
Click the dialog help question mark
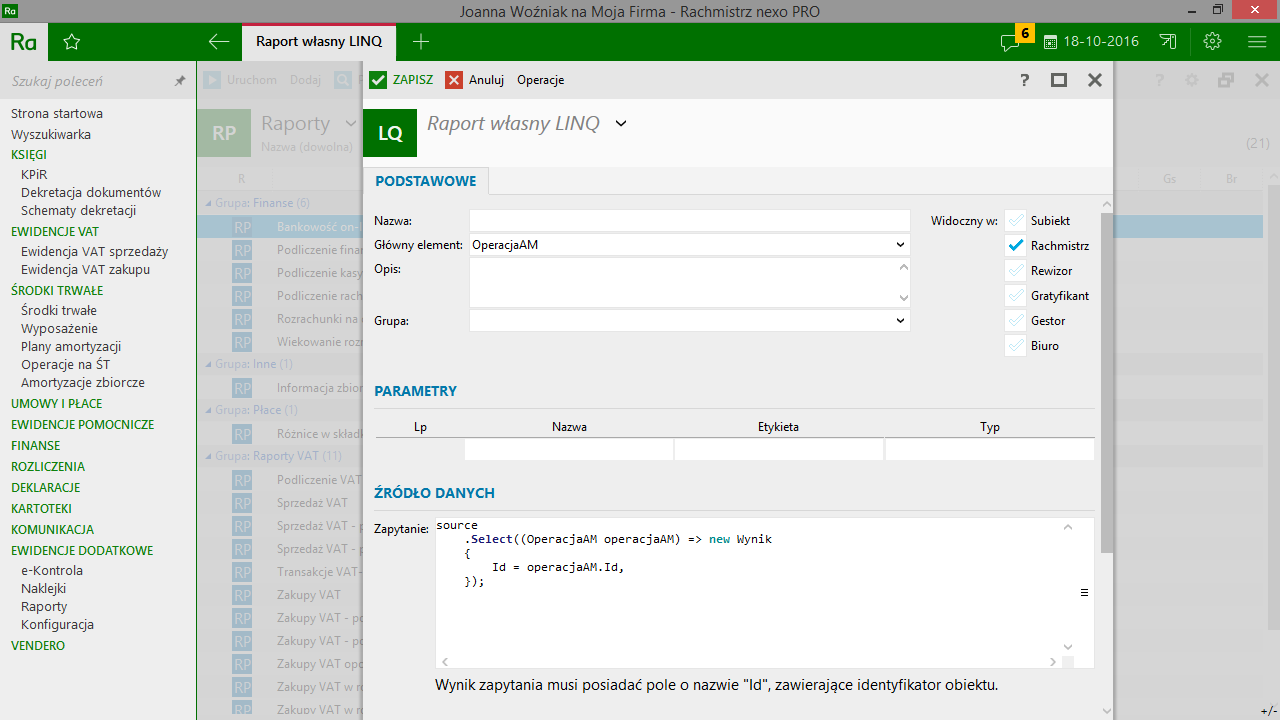pyautogui.click(x=1025, y=80)
